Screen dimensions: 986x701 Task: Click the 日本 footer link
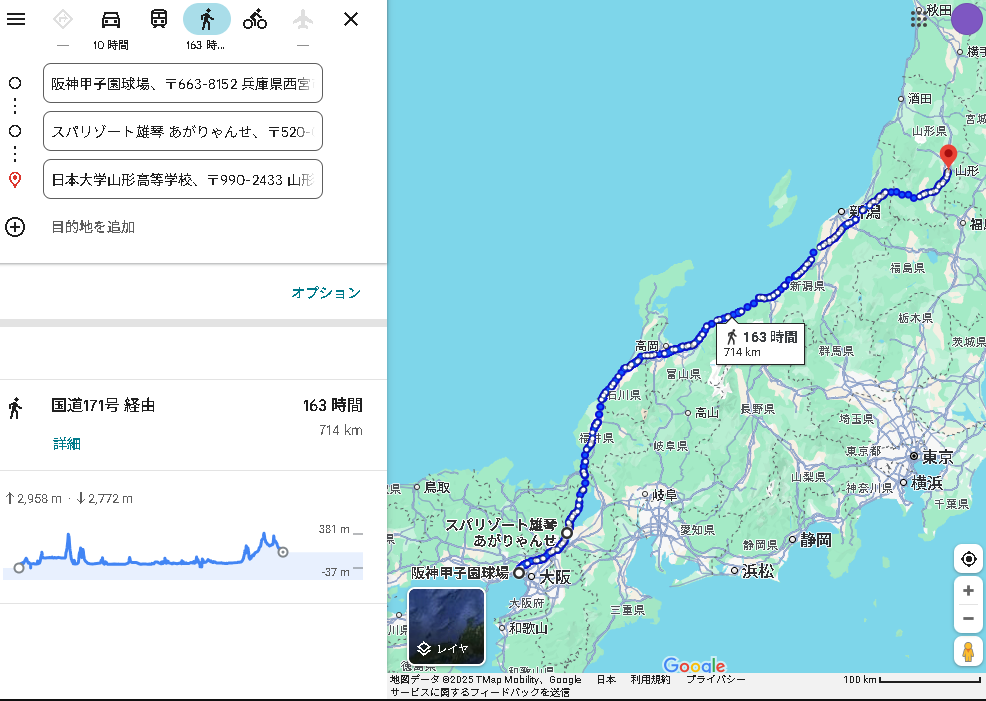tap(606, 680)
